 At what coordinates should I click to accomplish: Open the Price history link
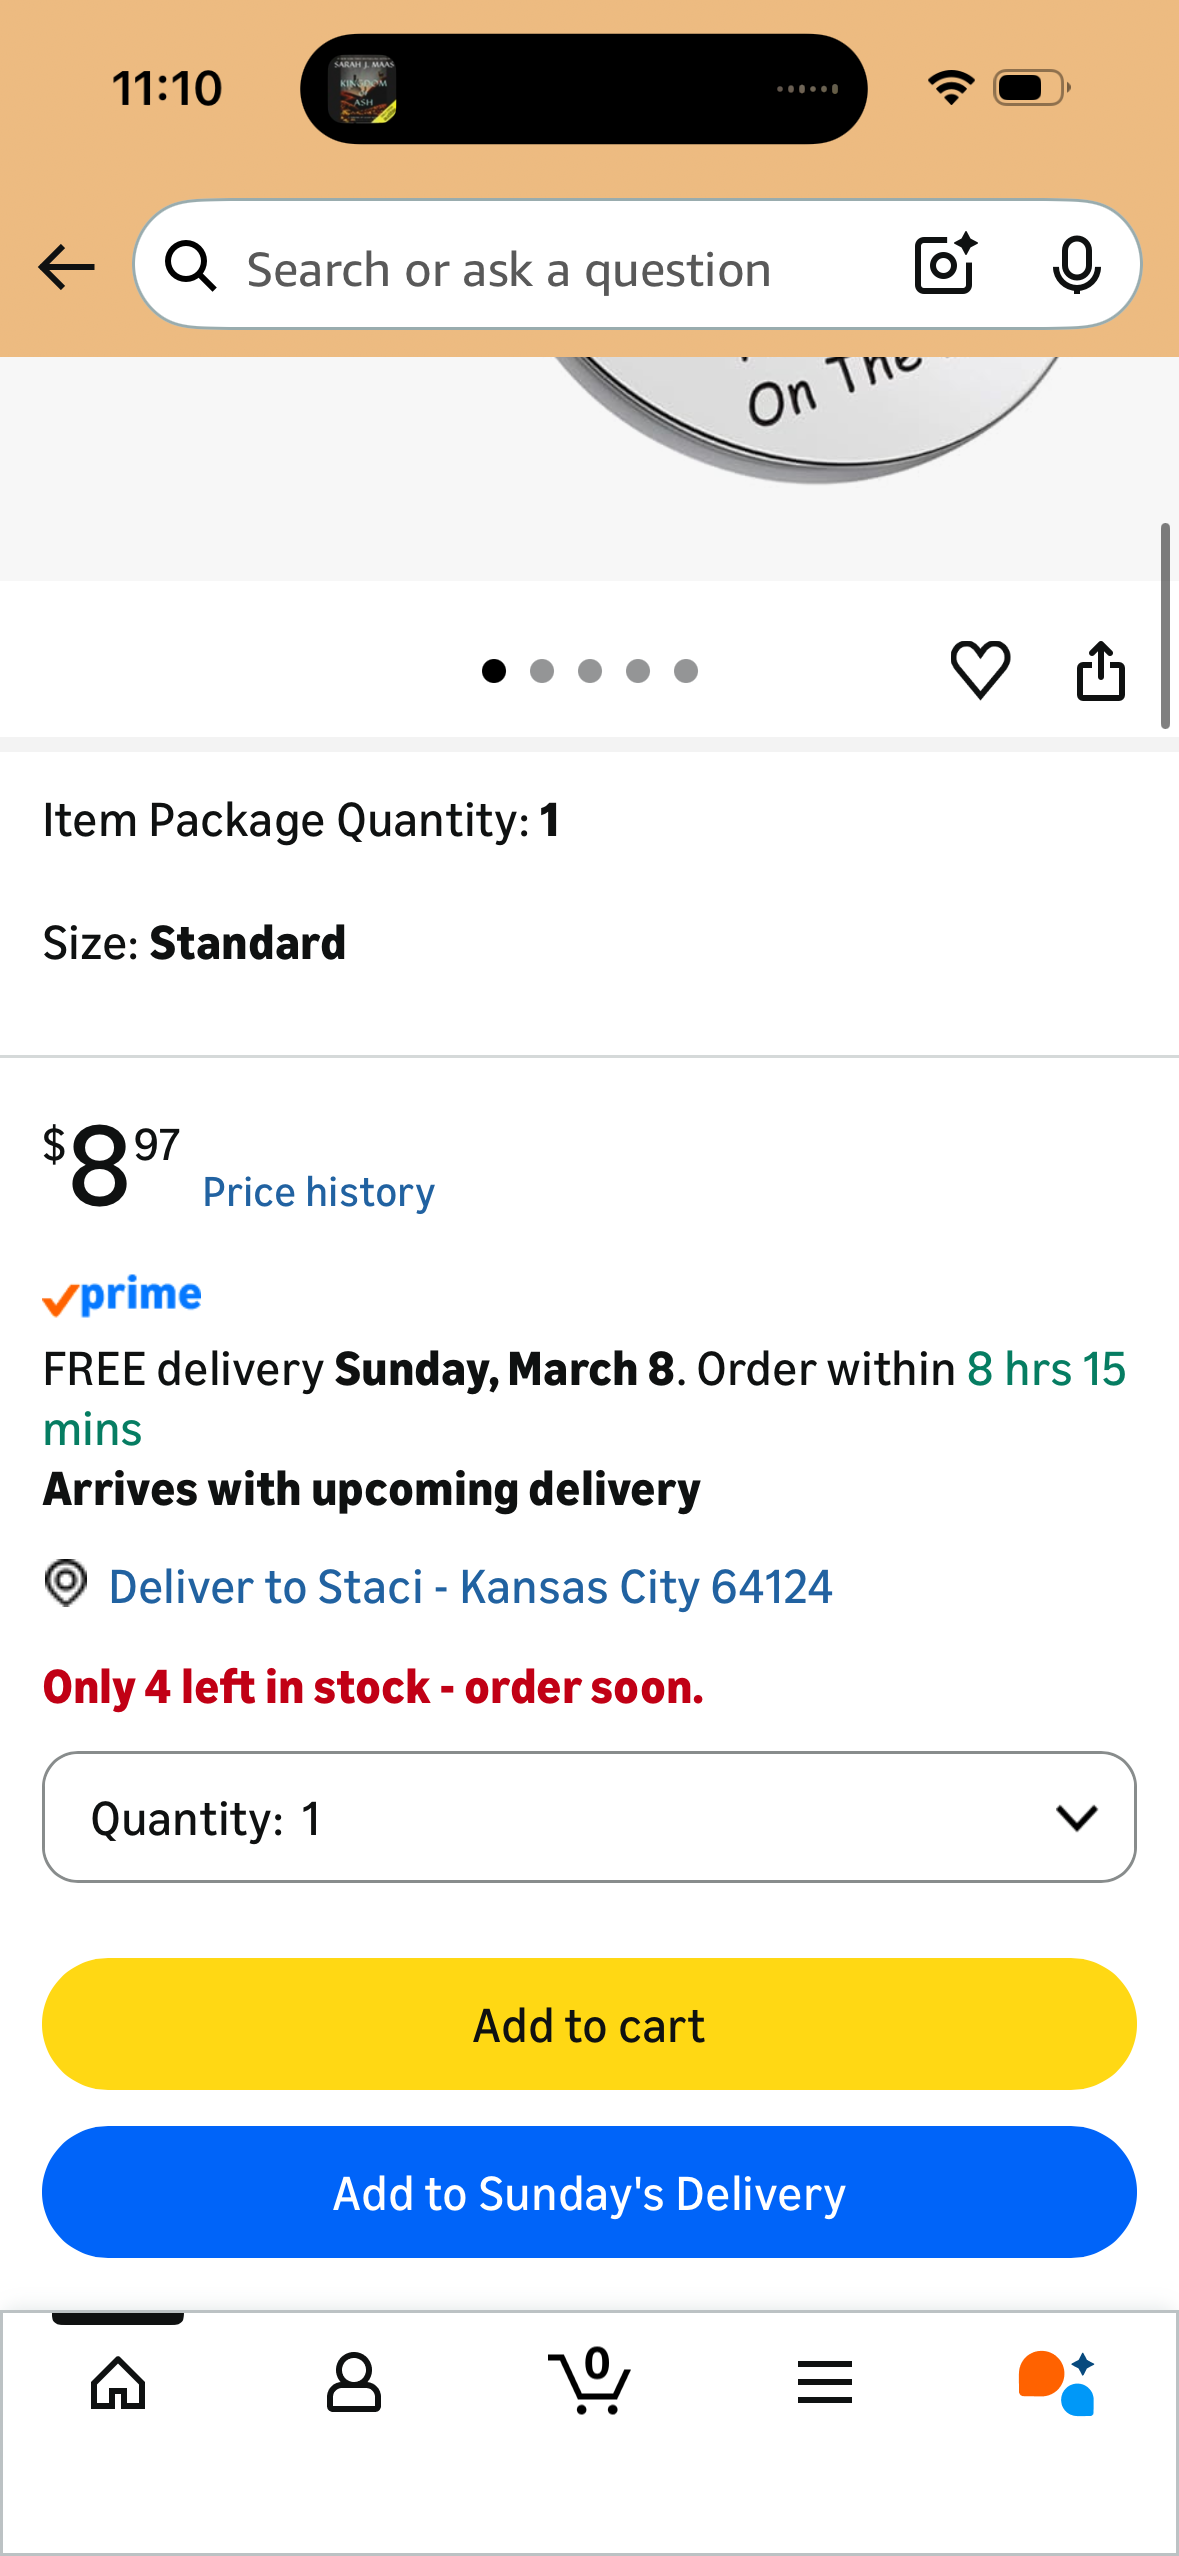pos(319,1192)
